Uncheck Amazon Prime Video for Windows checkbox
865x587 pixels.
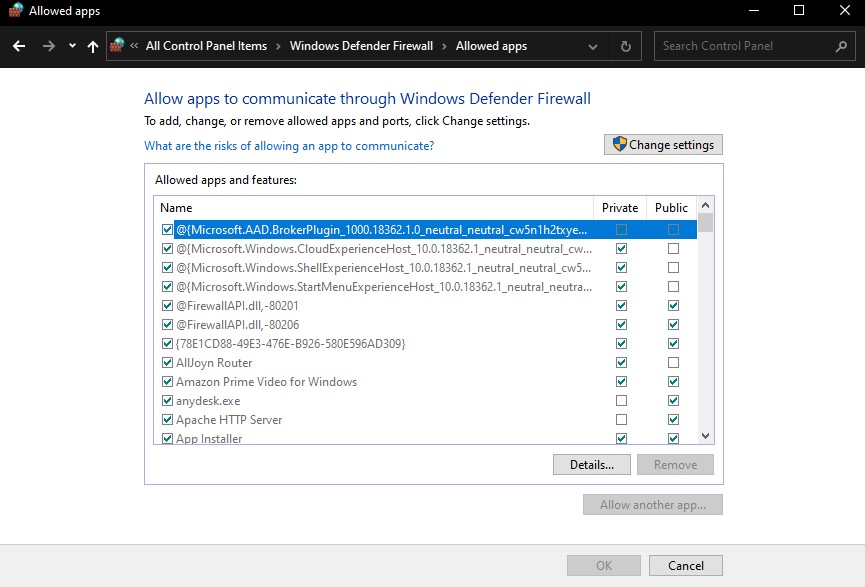(167, 382)
